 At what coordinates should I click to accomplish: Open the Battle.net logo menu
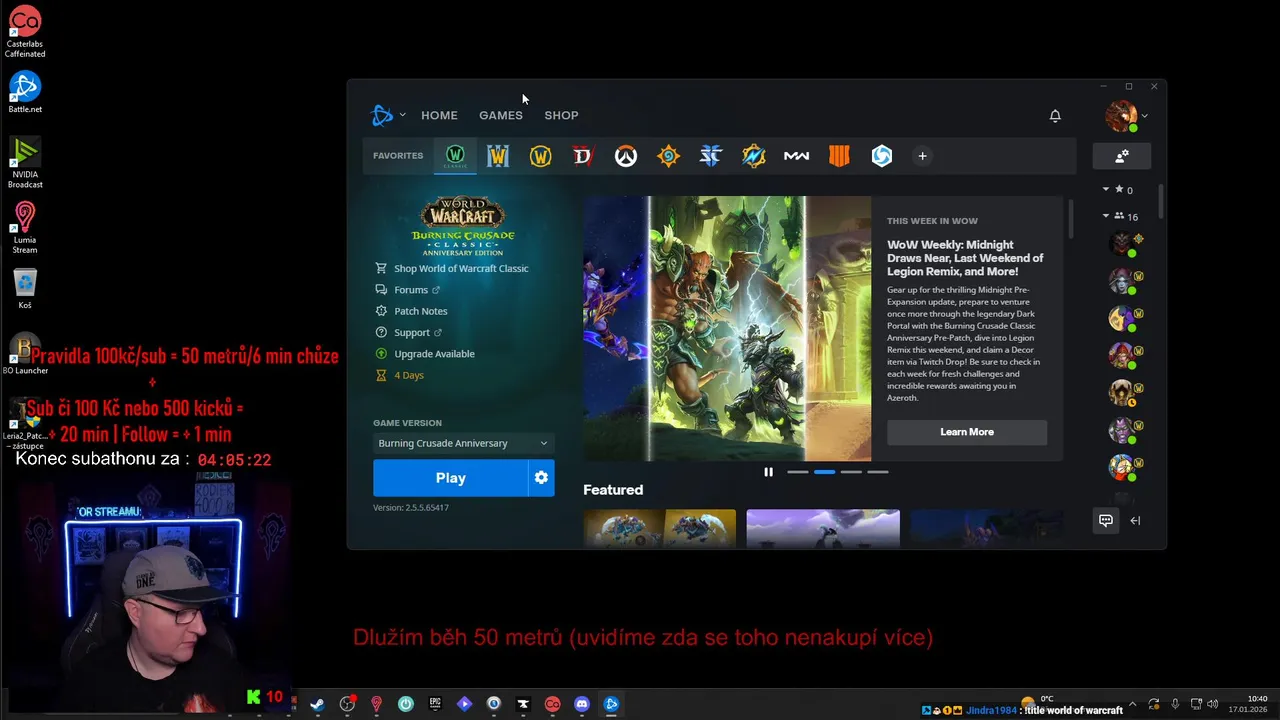[x=387, y=115]
